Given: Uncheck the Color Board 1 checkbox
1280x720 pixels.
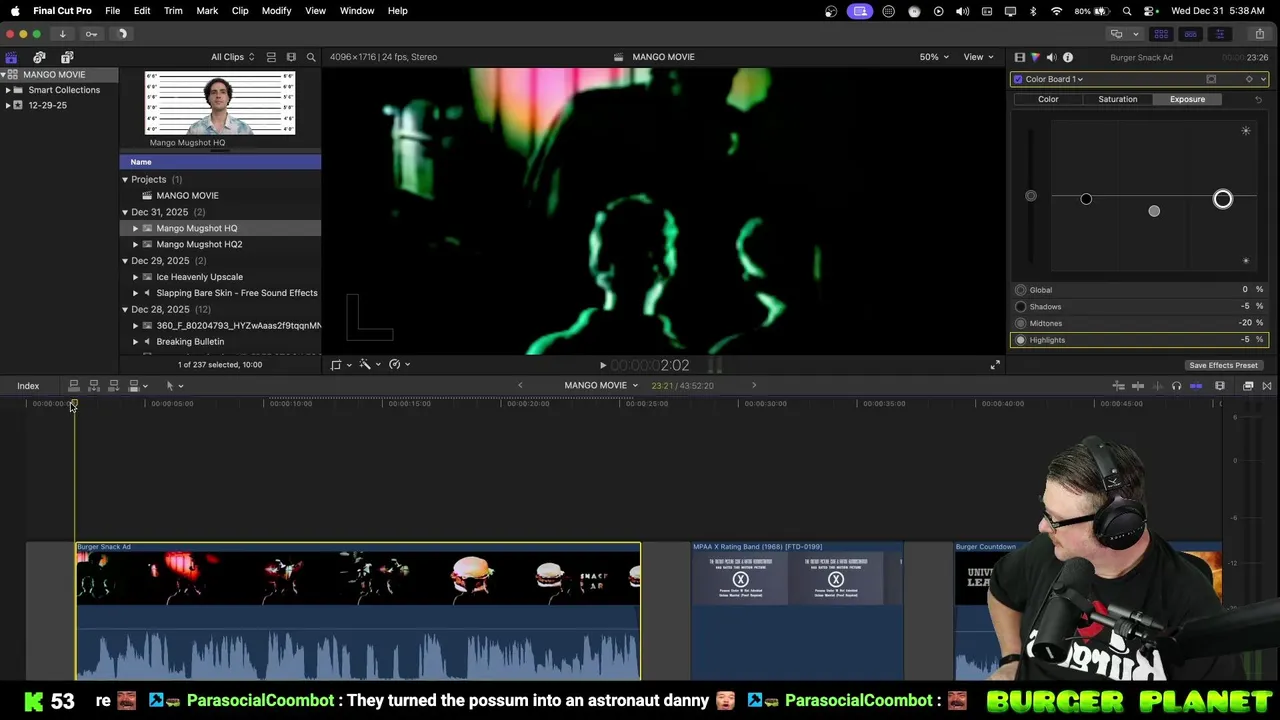Looking at the screenshot, I should coord(1018,79).
